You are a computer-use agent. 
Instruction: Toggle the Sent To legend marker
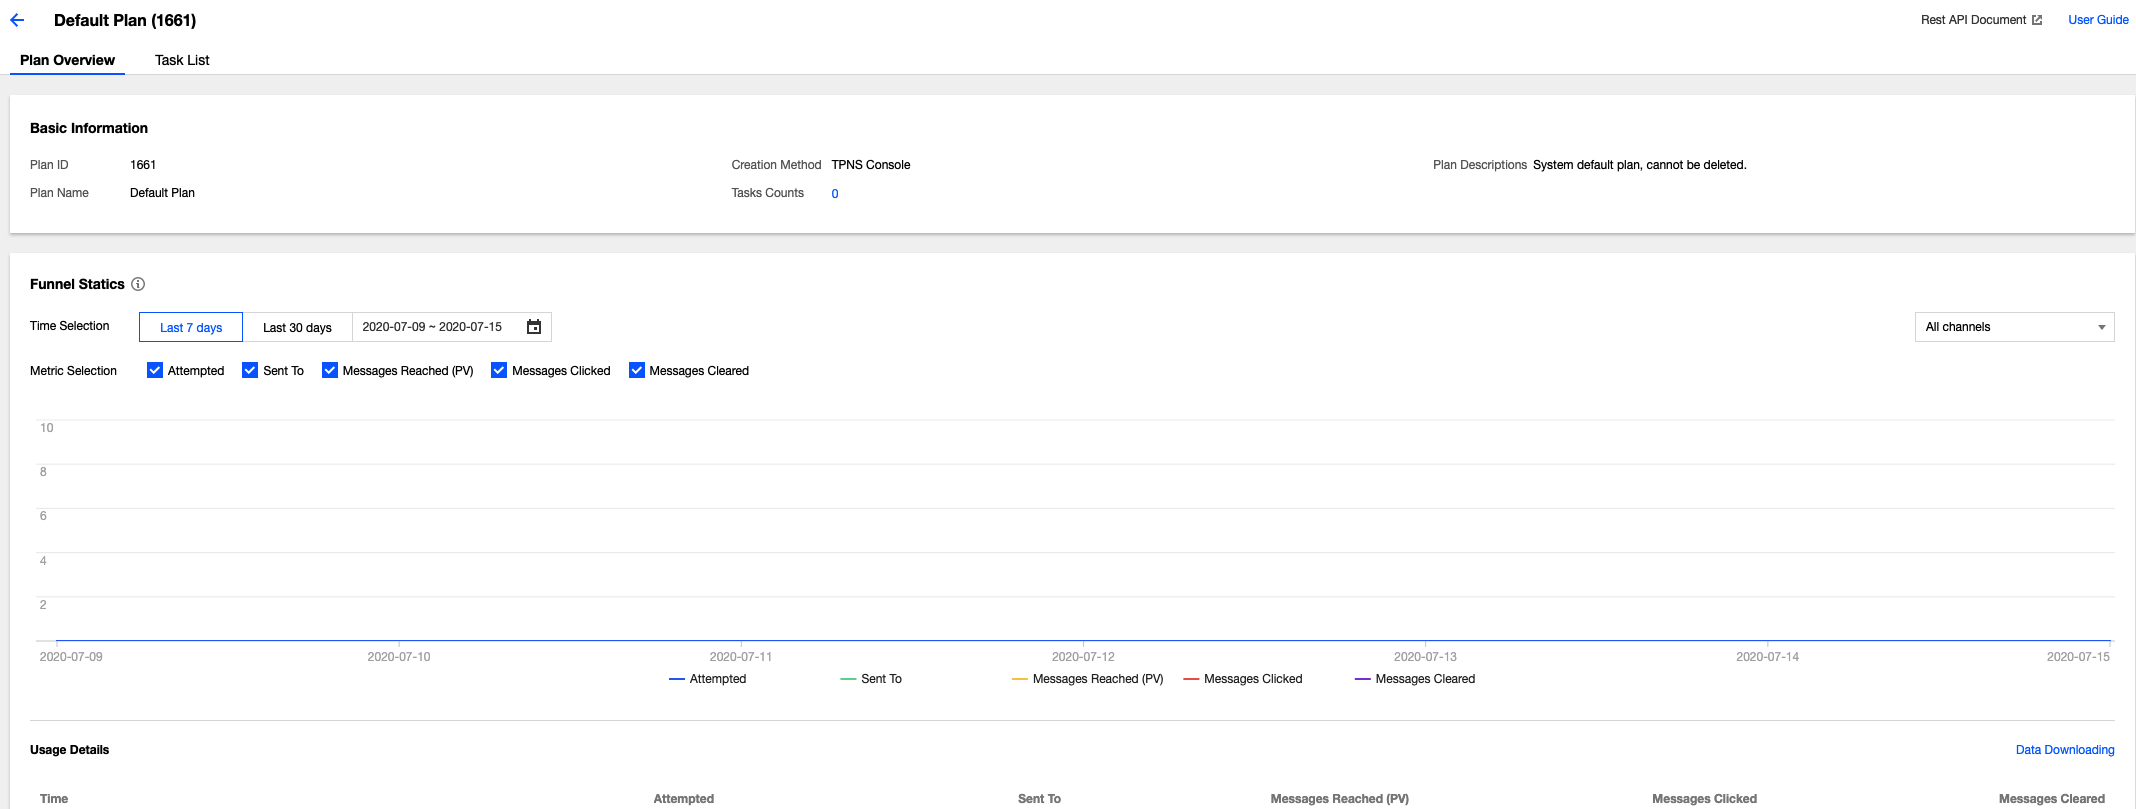click(x=849, y=679)
